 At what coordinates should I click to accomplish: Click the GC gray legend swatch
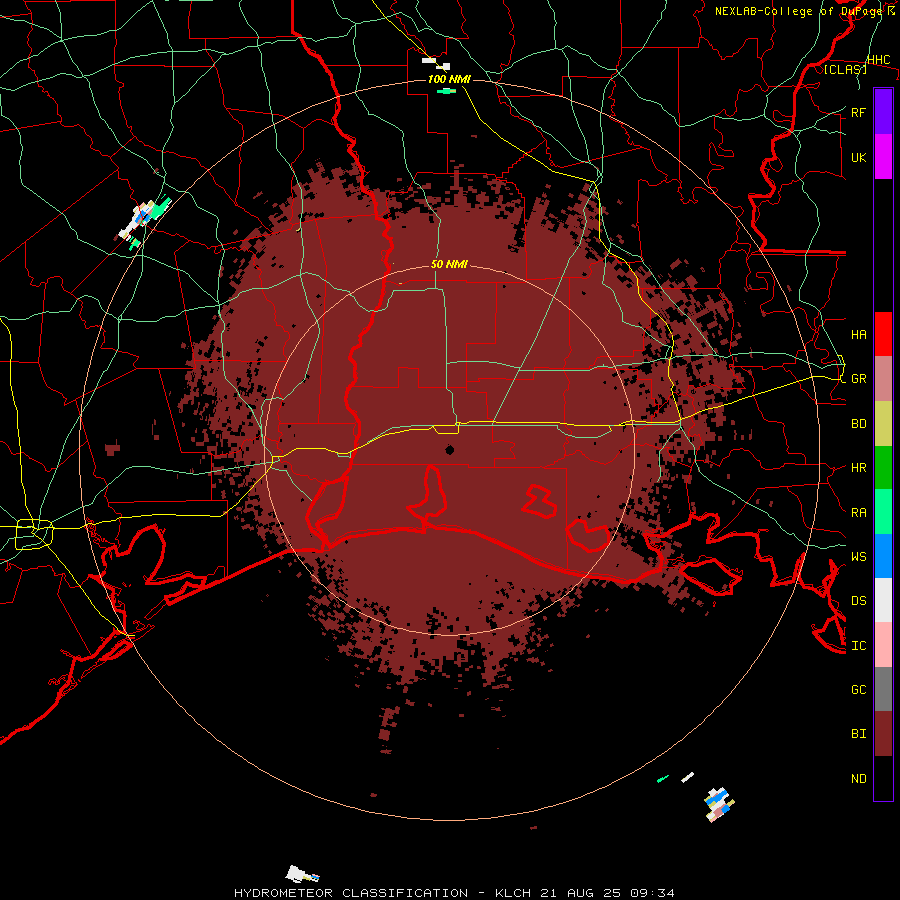click(883, 689)
